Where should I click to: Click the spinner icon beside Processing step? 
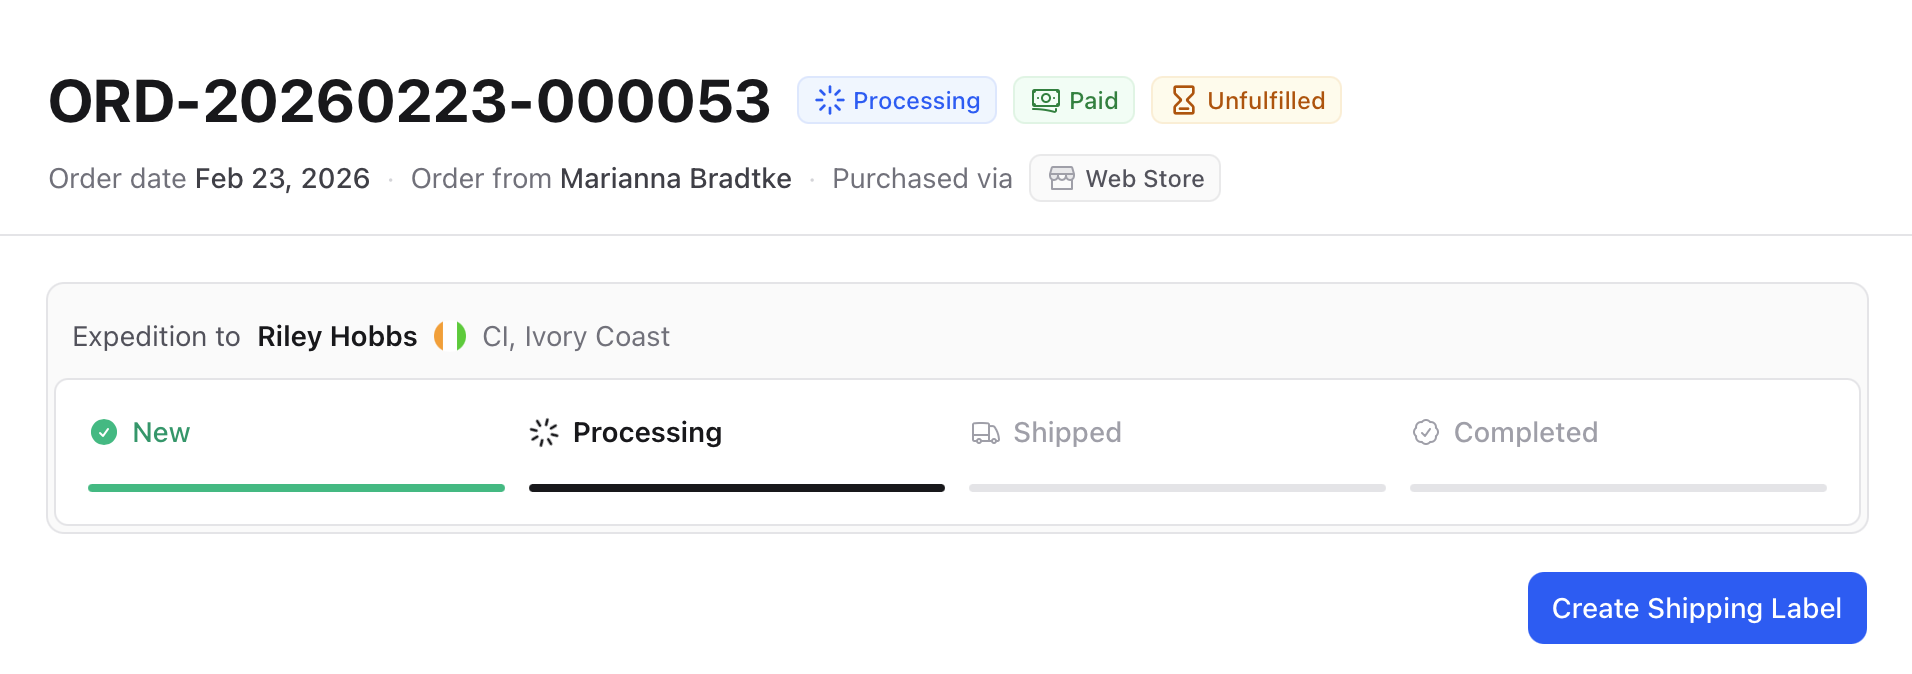544,432
